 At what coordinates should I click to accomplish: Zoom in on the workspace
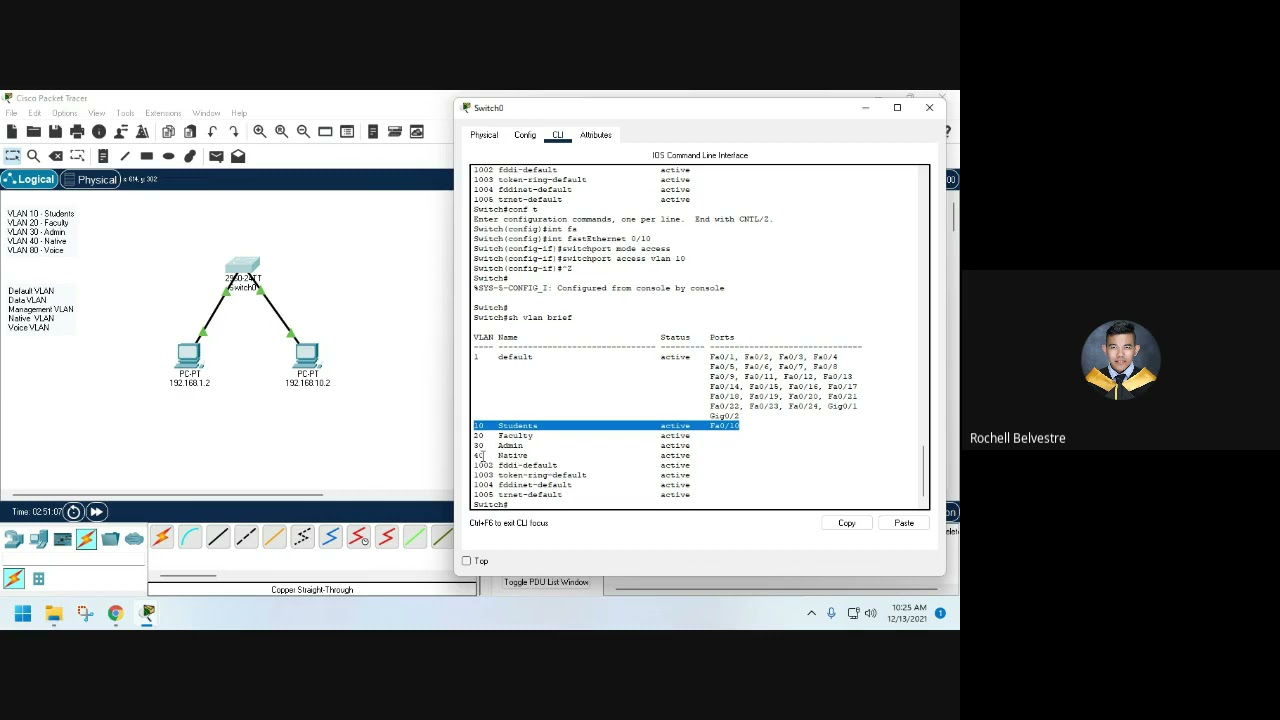click(260, 132)
